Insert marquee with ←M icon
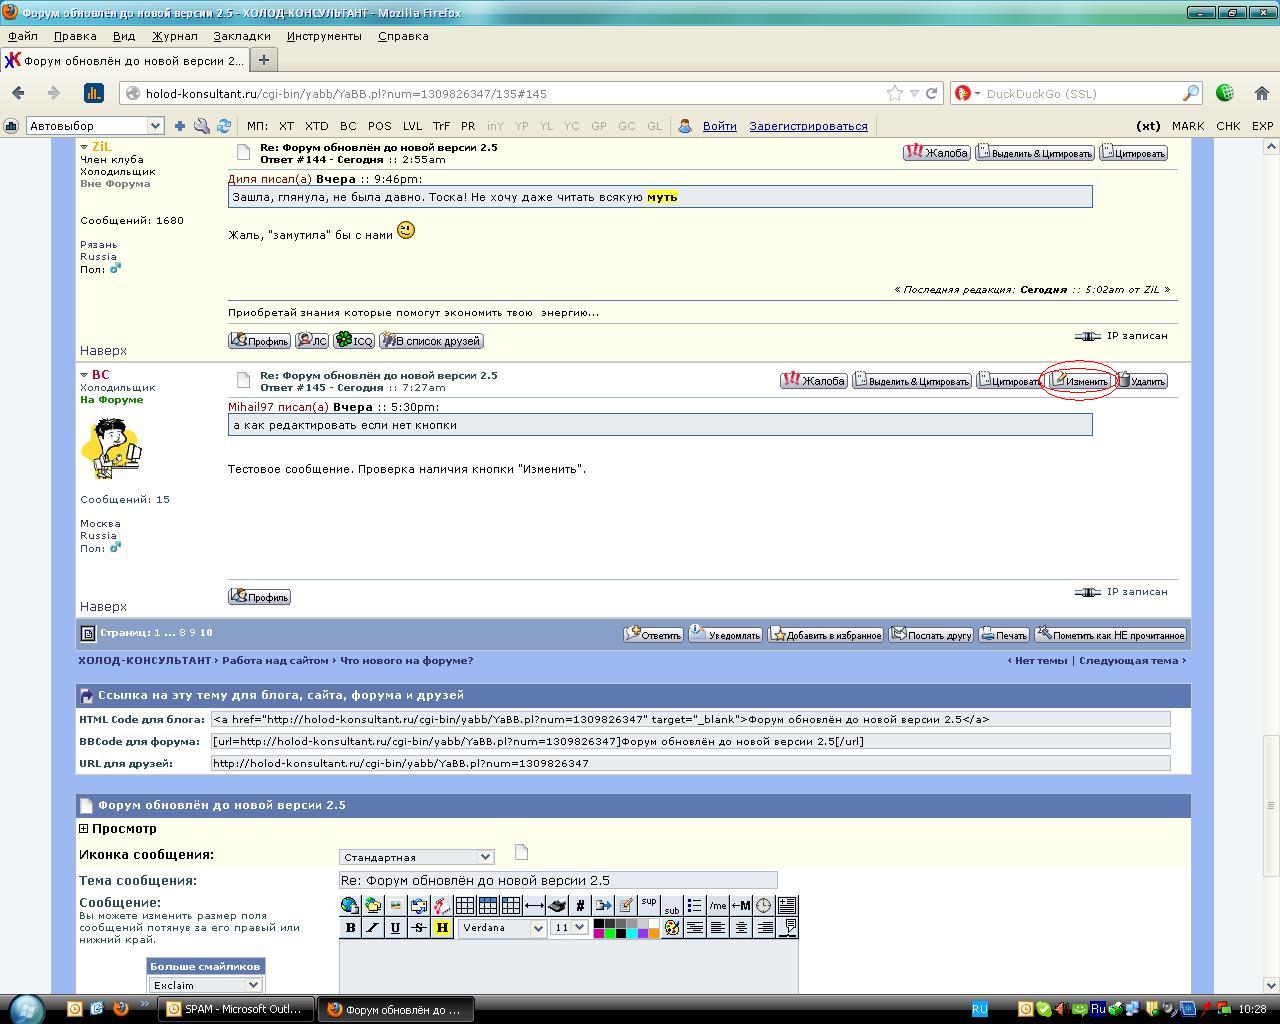This screenshot has width=1280, height=1024. (741, 905)
